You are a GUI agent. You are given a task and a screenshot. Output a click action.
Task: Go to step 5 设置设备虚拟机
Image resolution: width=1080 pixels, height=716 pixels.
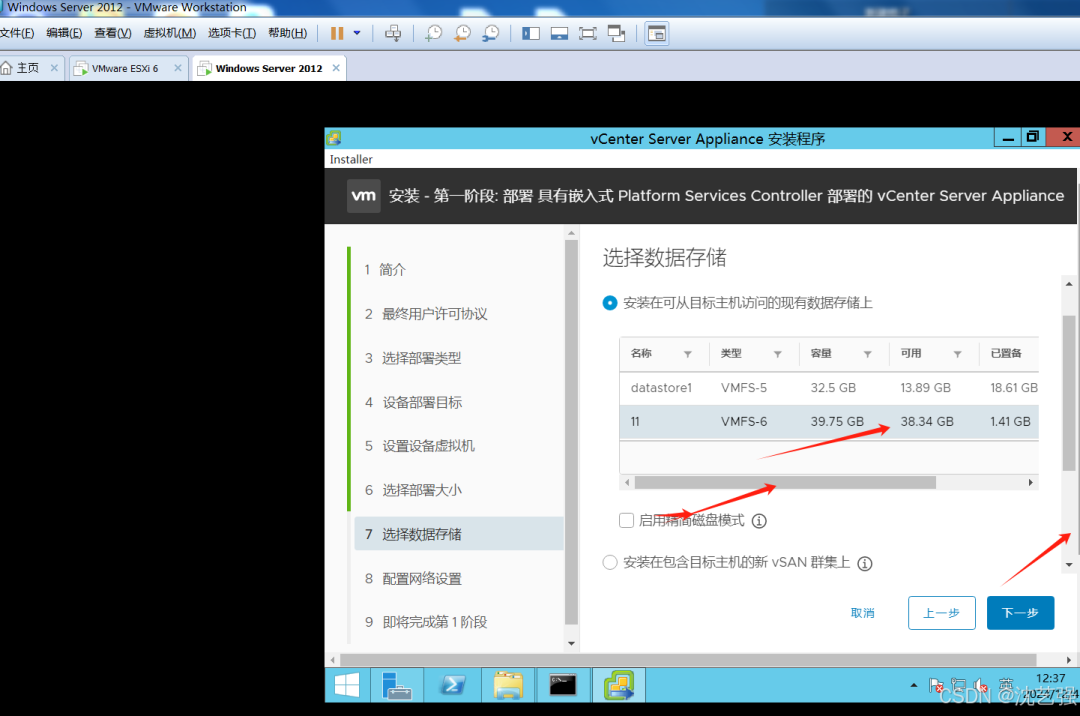point(458,446)
